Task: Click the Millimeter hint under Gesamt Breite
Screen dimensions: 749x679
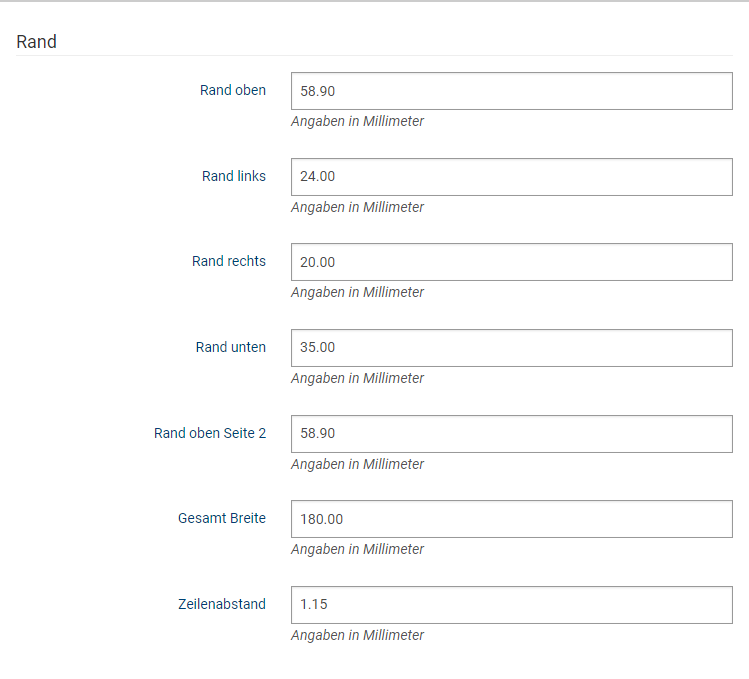Action: 357,550
